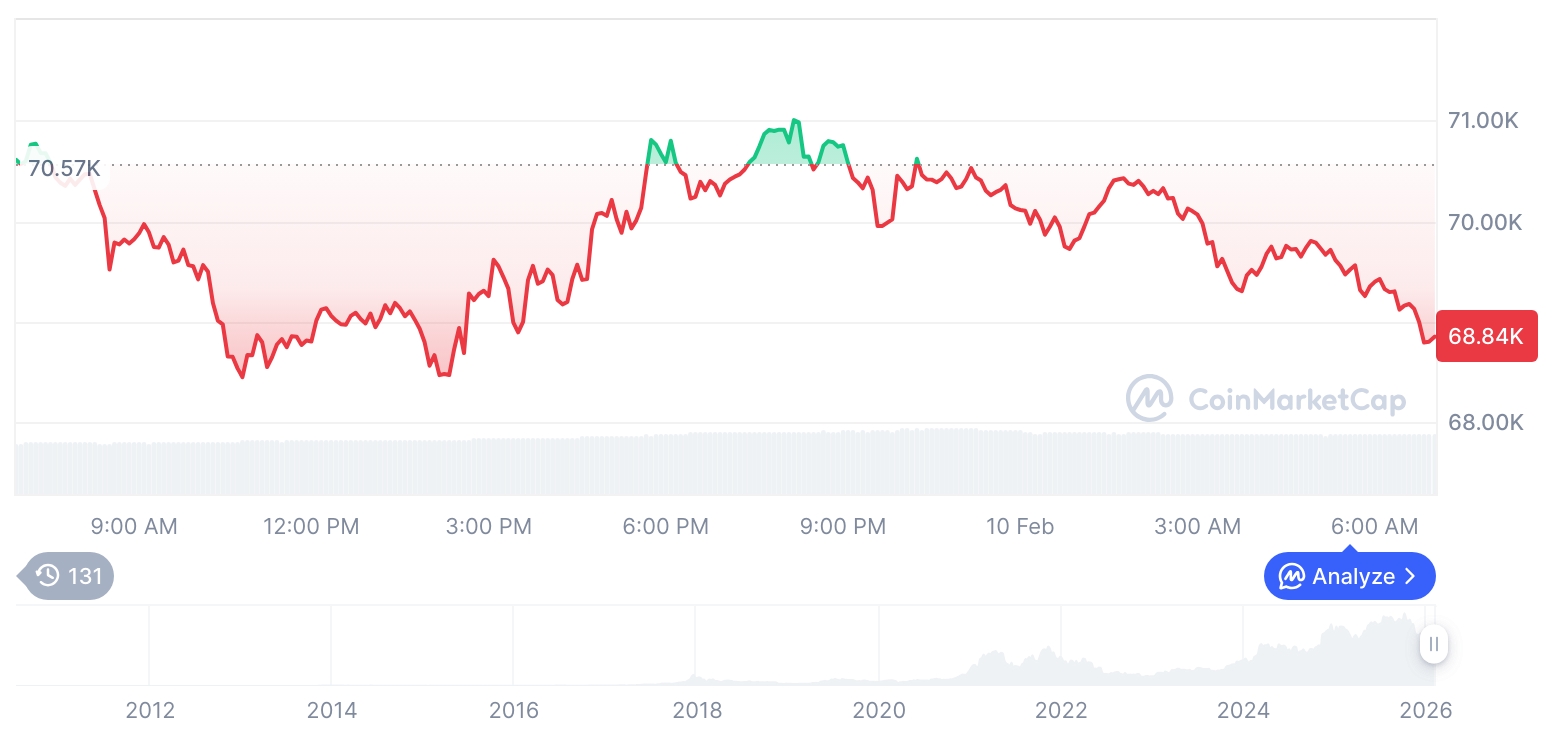Click the 6:00 PM time axis label

click(665, 526)
